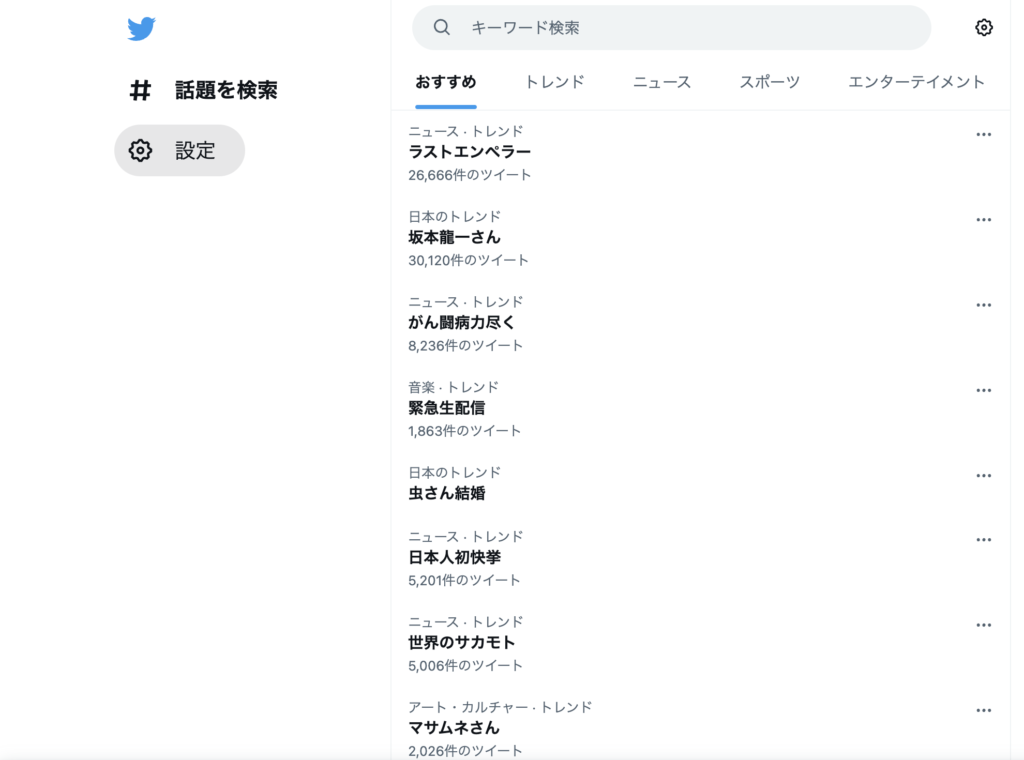Viewport: 1024px width, 760px height.
Task: Open settings via the top-right gear icon
Action: 984,28
